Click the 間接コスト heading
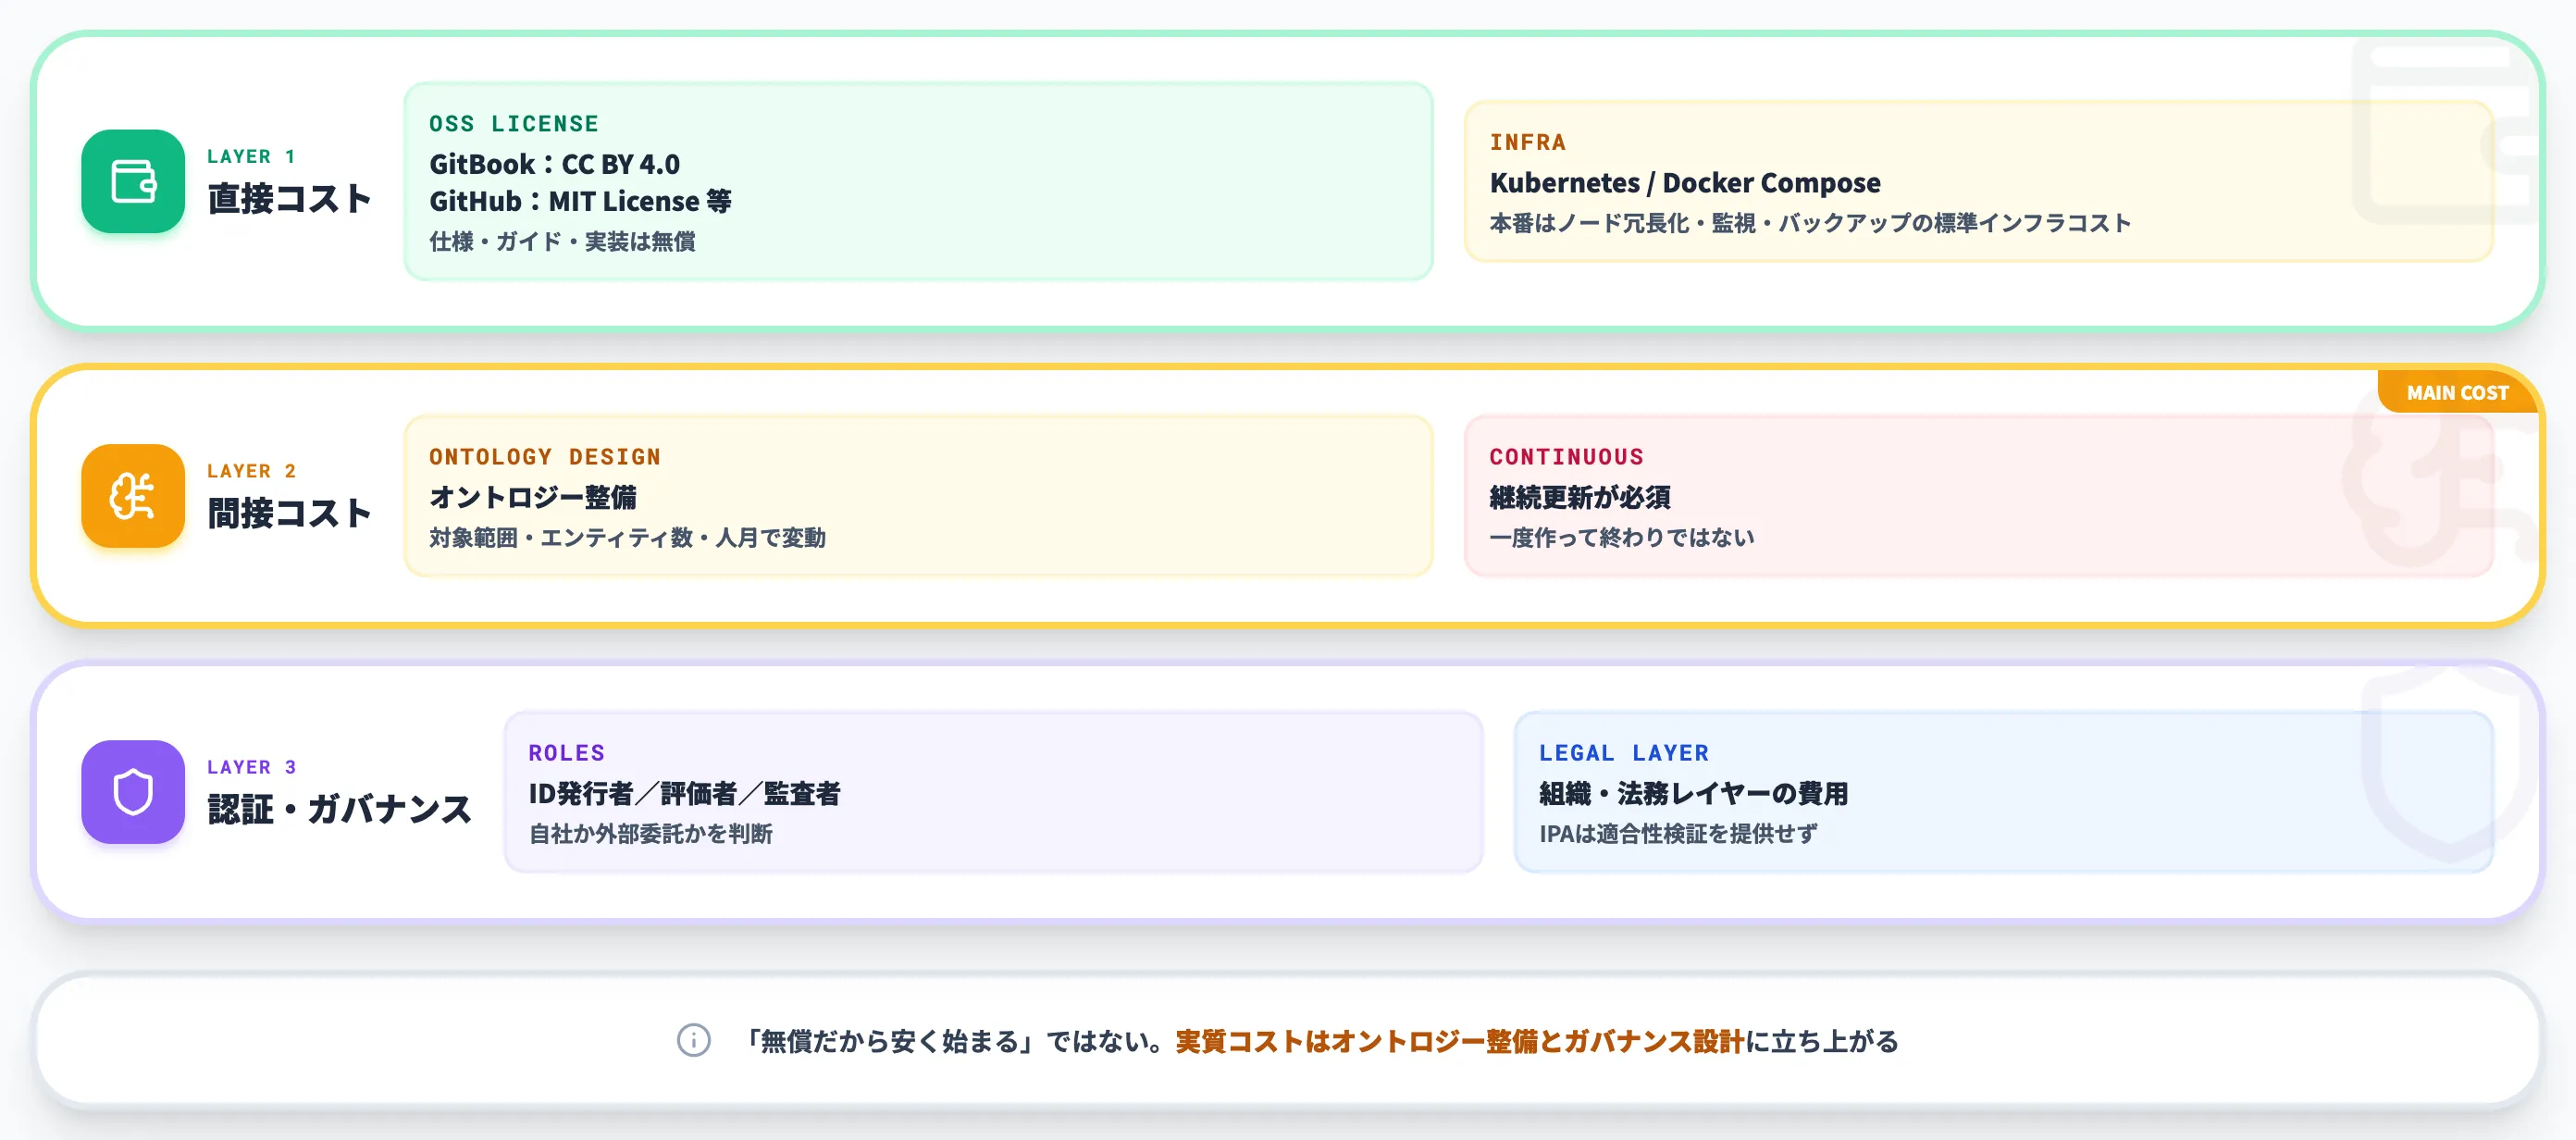Image resolution: width=2576 pixels, height=1140 pixels. (x=289, y=513)
